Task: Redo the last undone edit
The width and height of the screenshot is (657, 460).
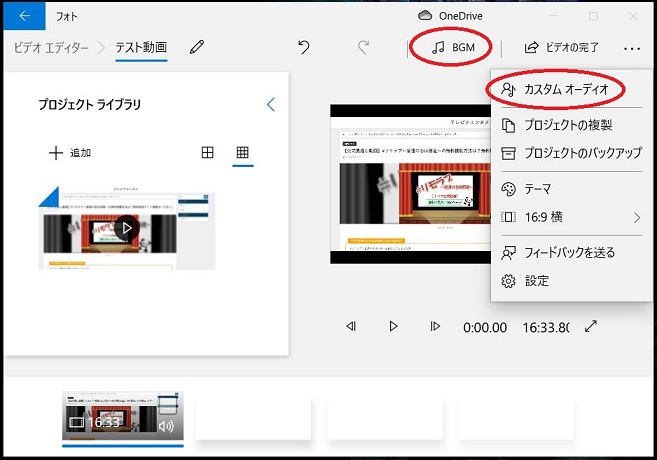Action: (x=364, y=47)
